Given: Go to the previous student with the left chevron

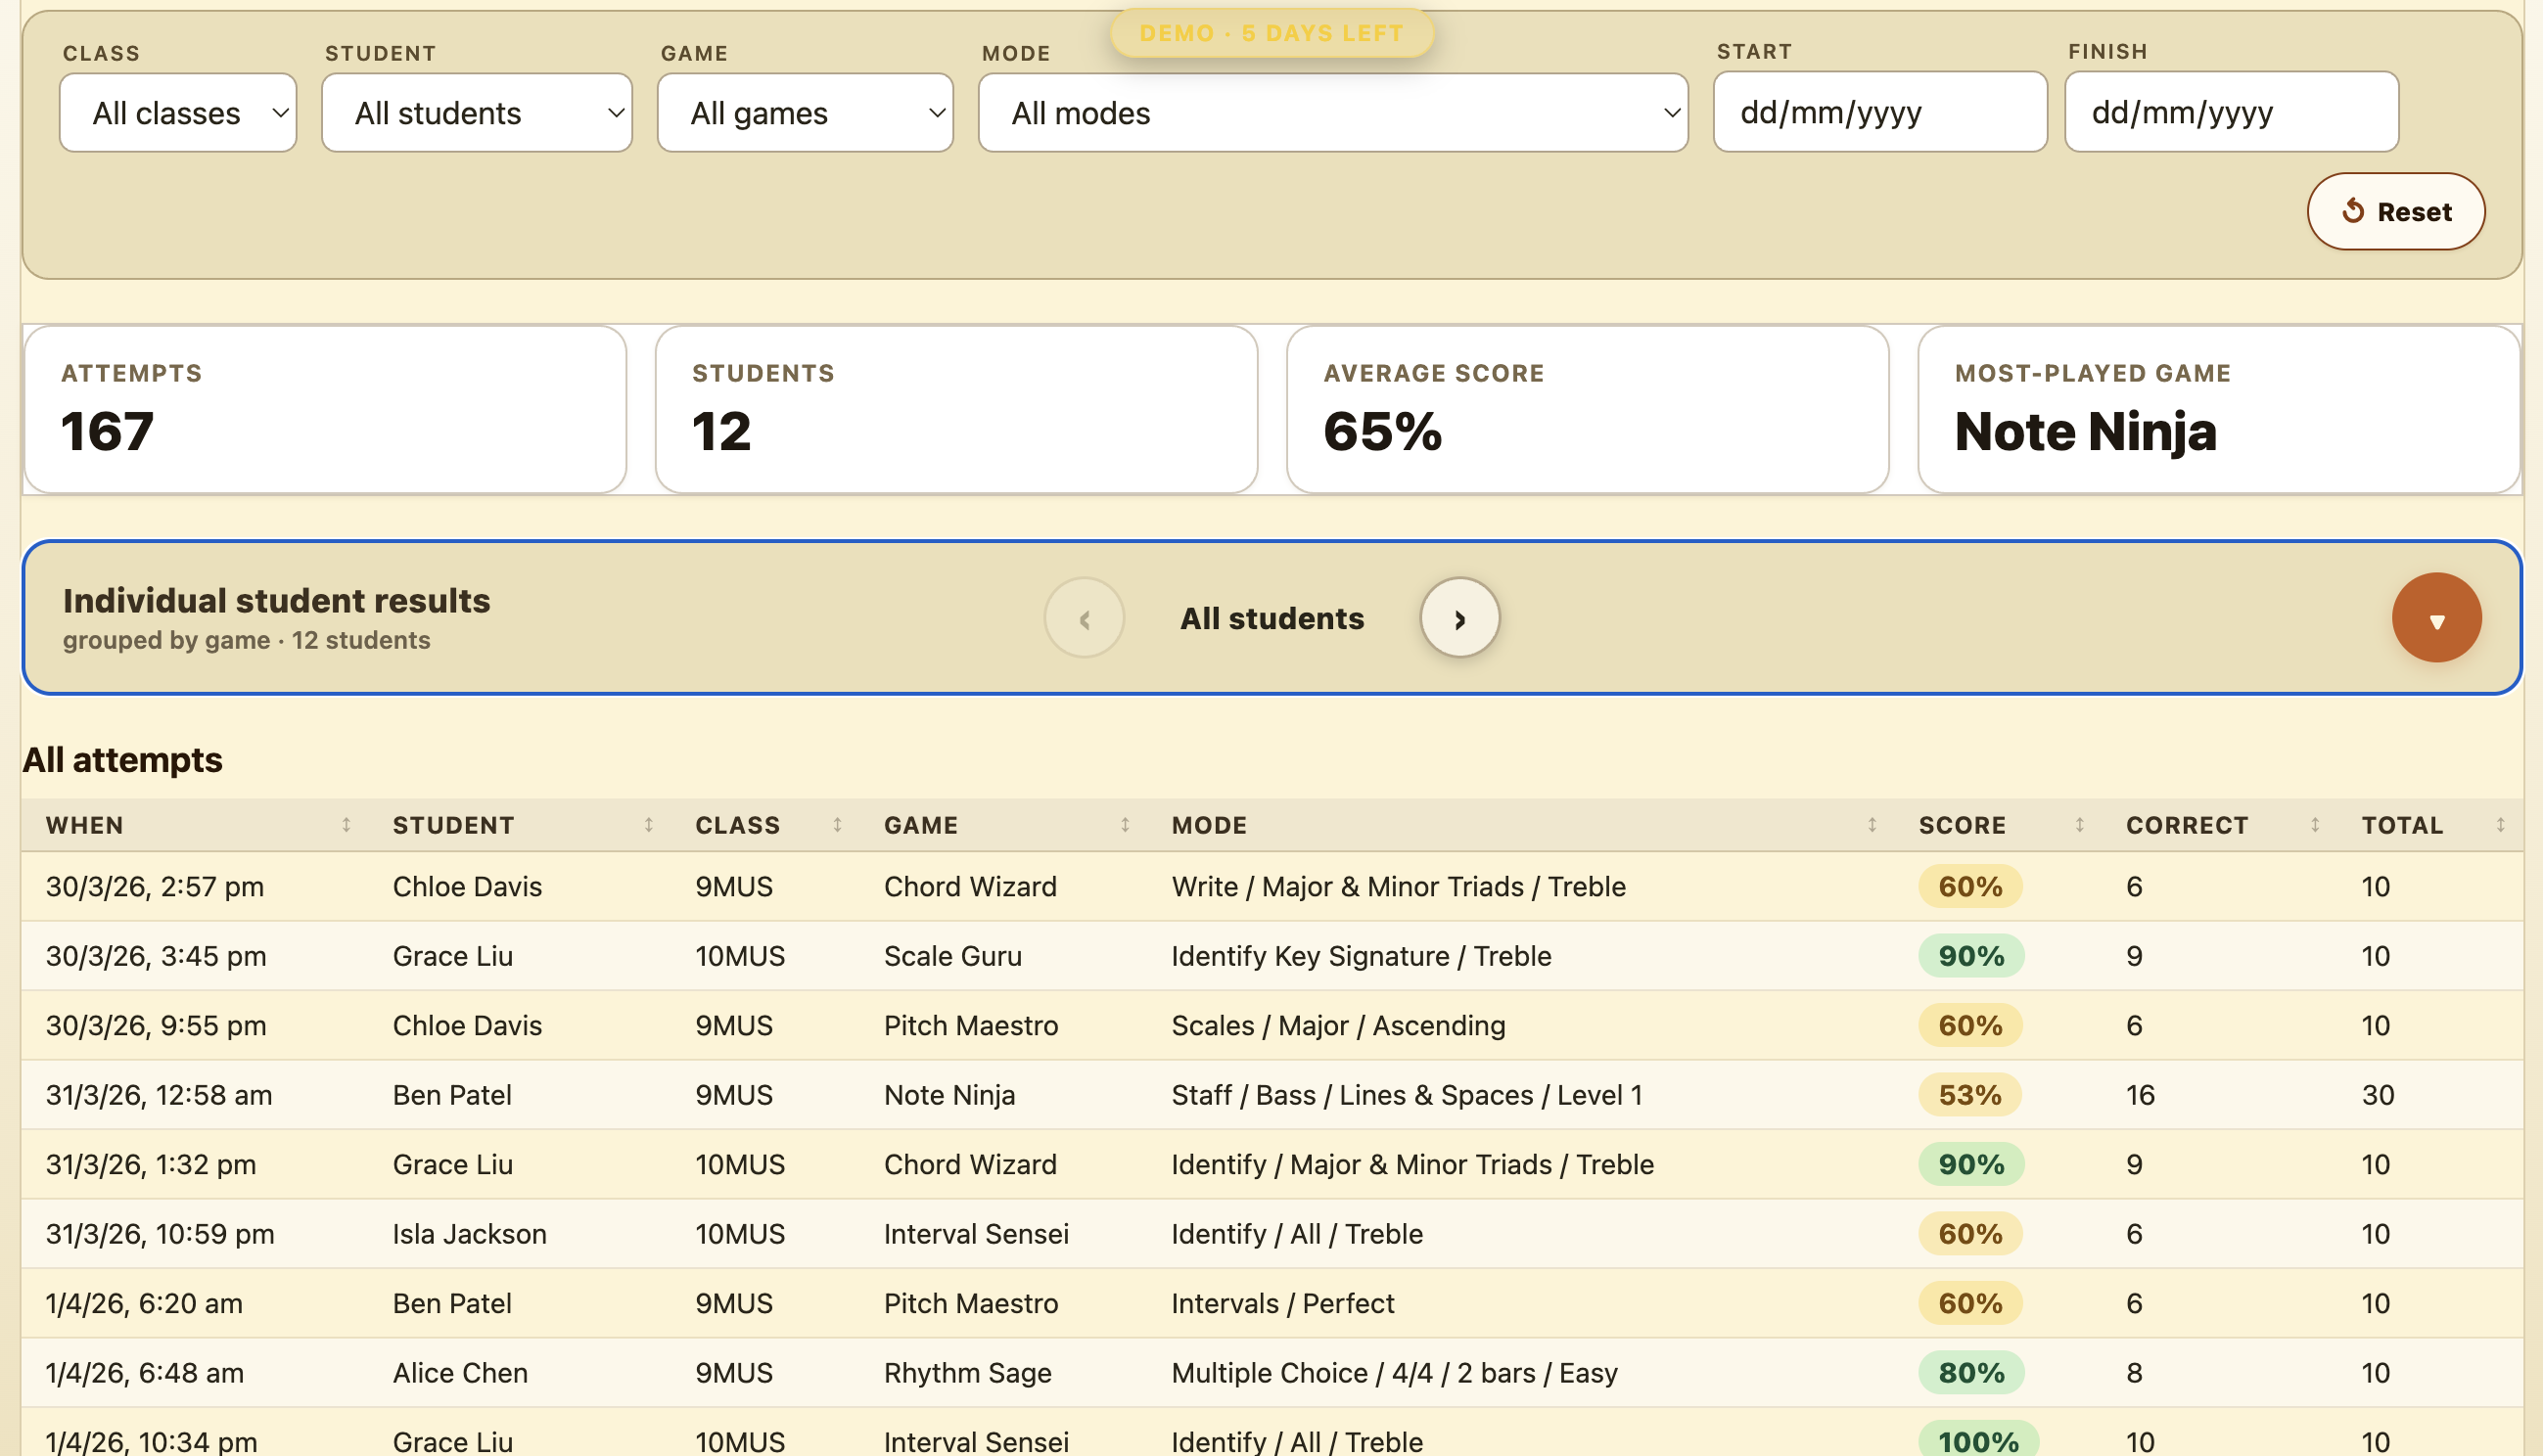Looking at the screenshot, I should pyautogui.click(x=1084, y=618).
